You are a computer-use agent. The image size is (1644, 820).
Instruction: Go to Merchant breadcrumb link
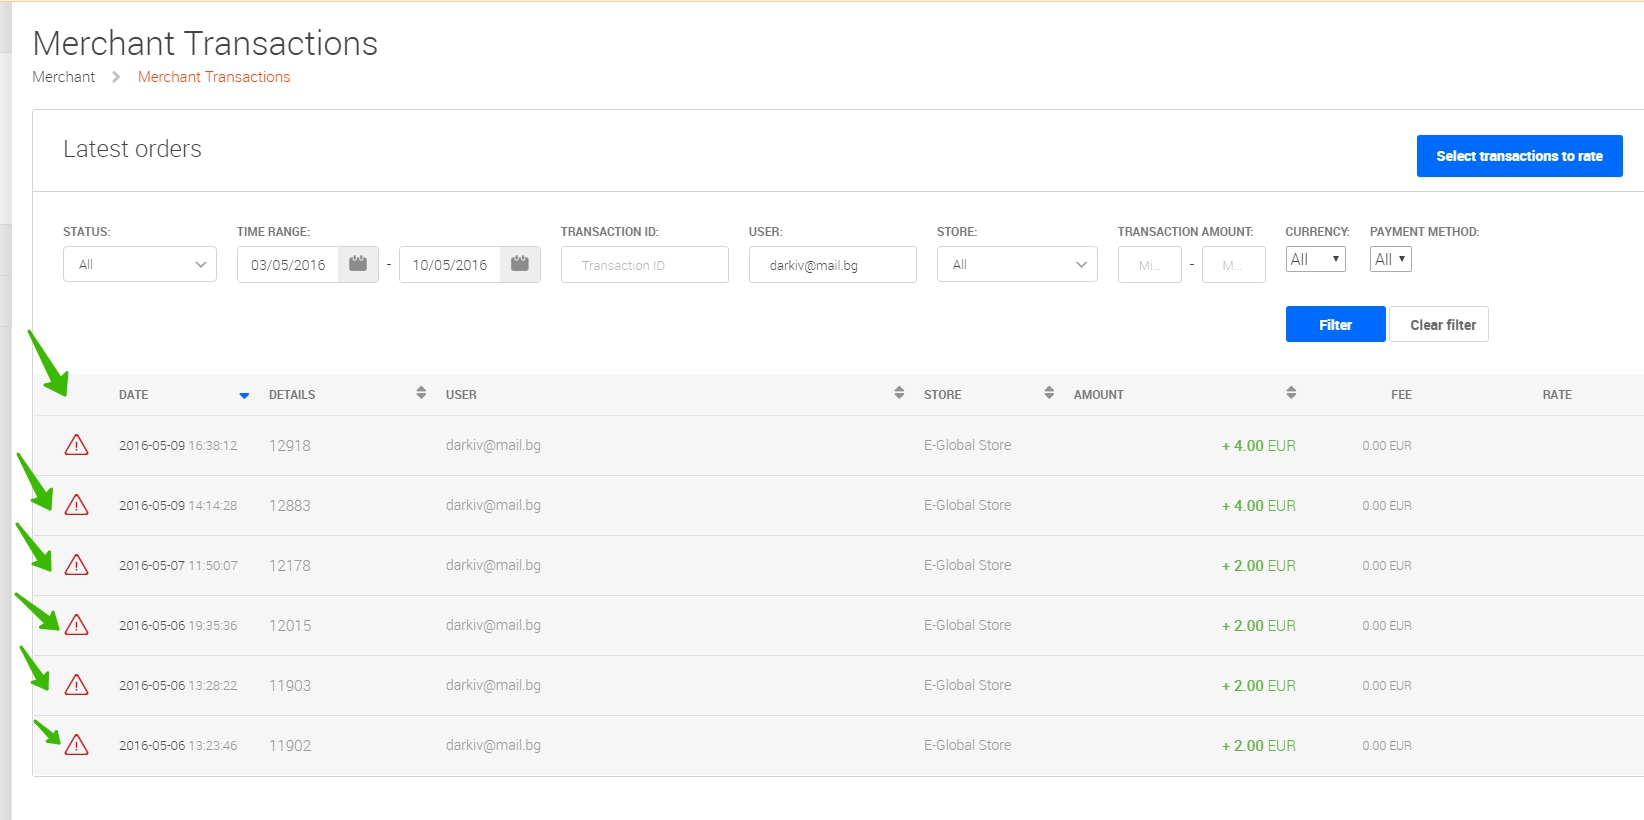click(64, 77)
